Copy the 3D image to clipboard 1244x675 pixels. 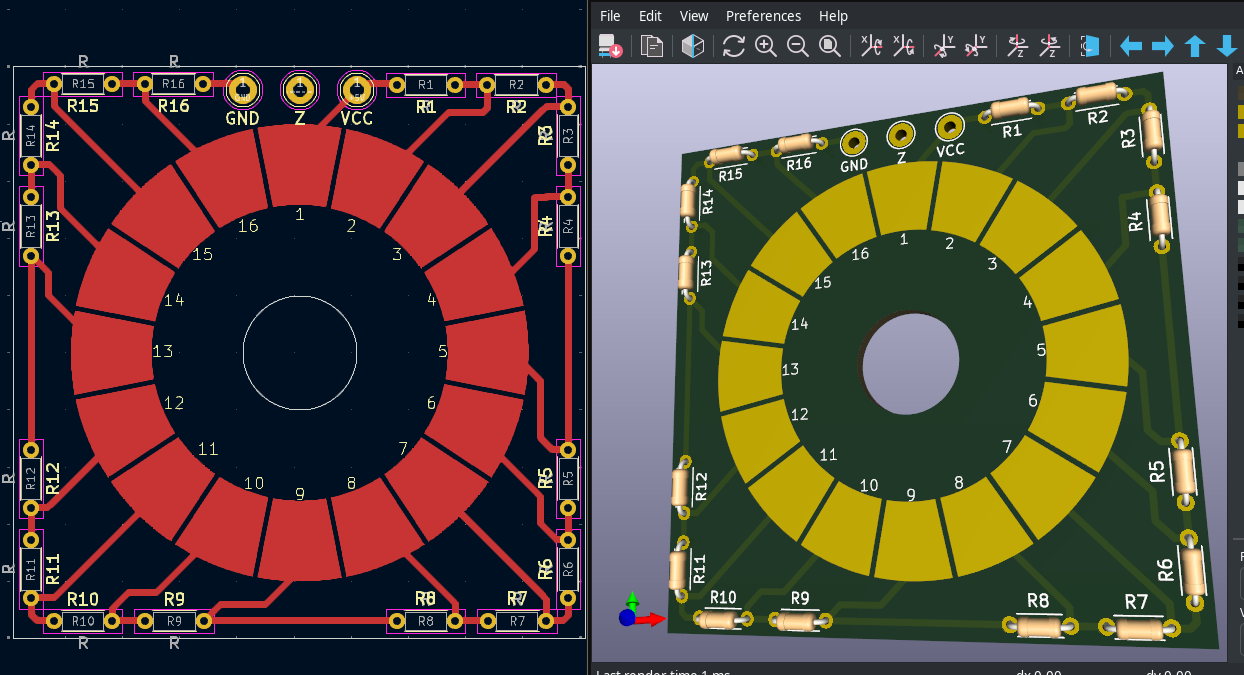tap(651, 45)
